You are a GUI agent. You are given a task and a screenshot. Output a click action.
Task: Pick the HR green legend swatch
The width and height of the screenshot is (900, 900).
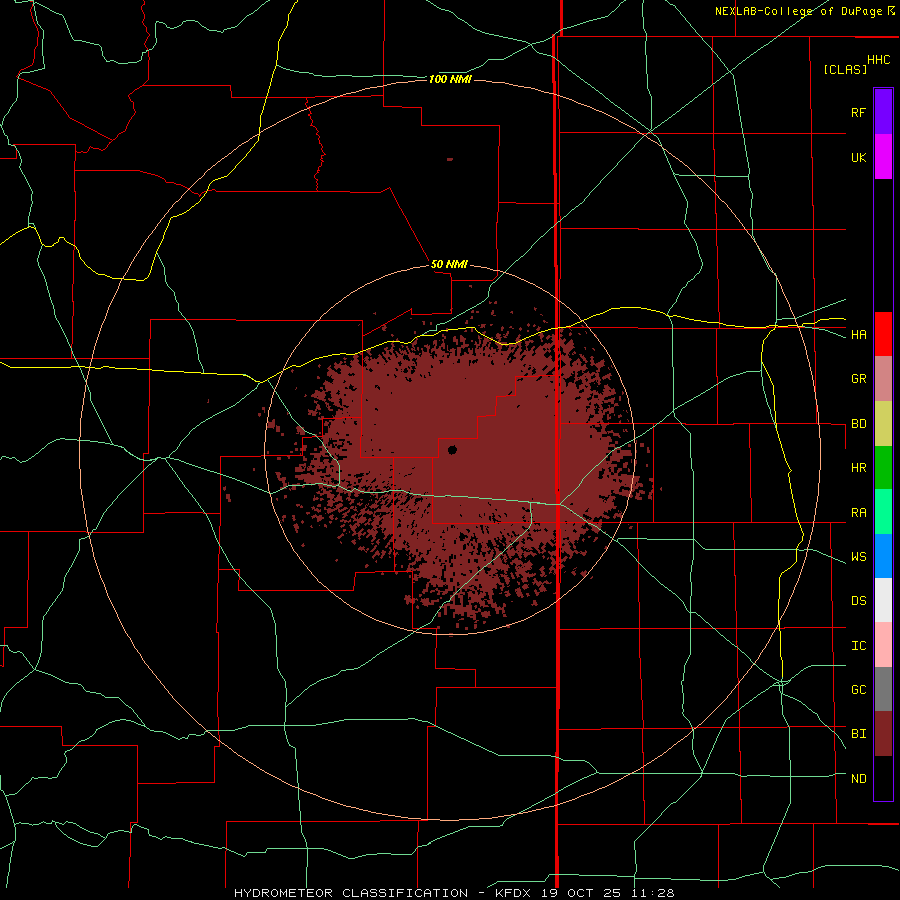point(883,468)
